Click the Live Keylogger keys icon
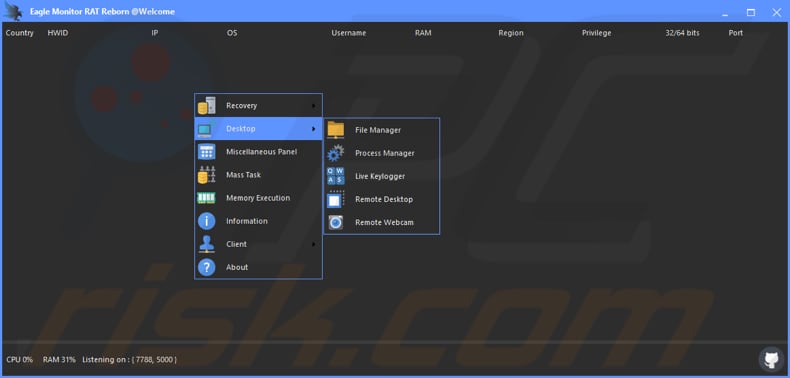 [x=336, y=176]
